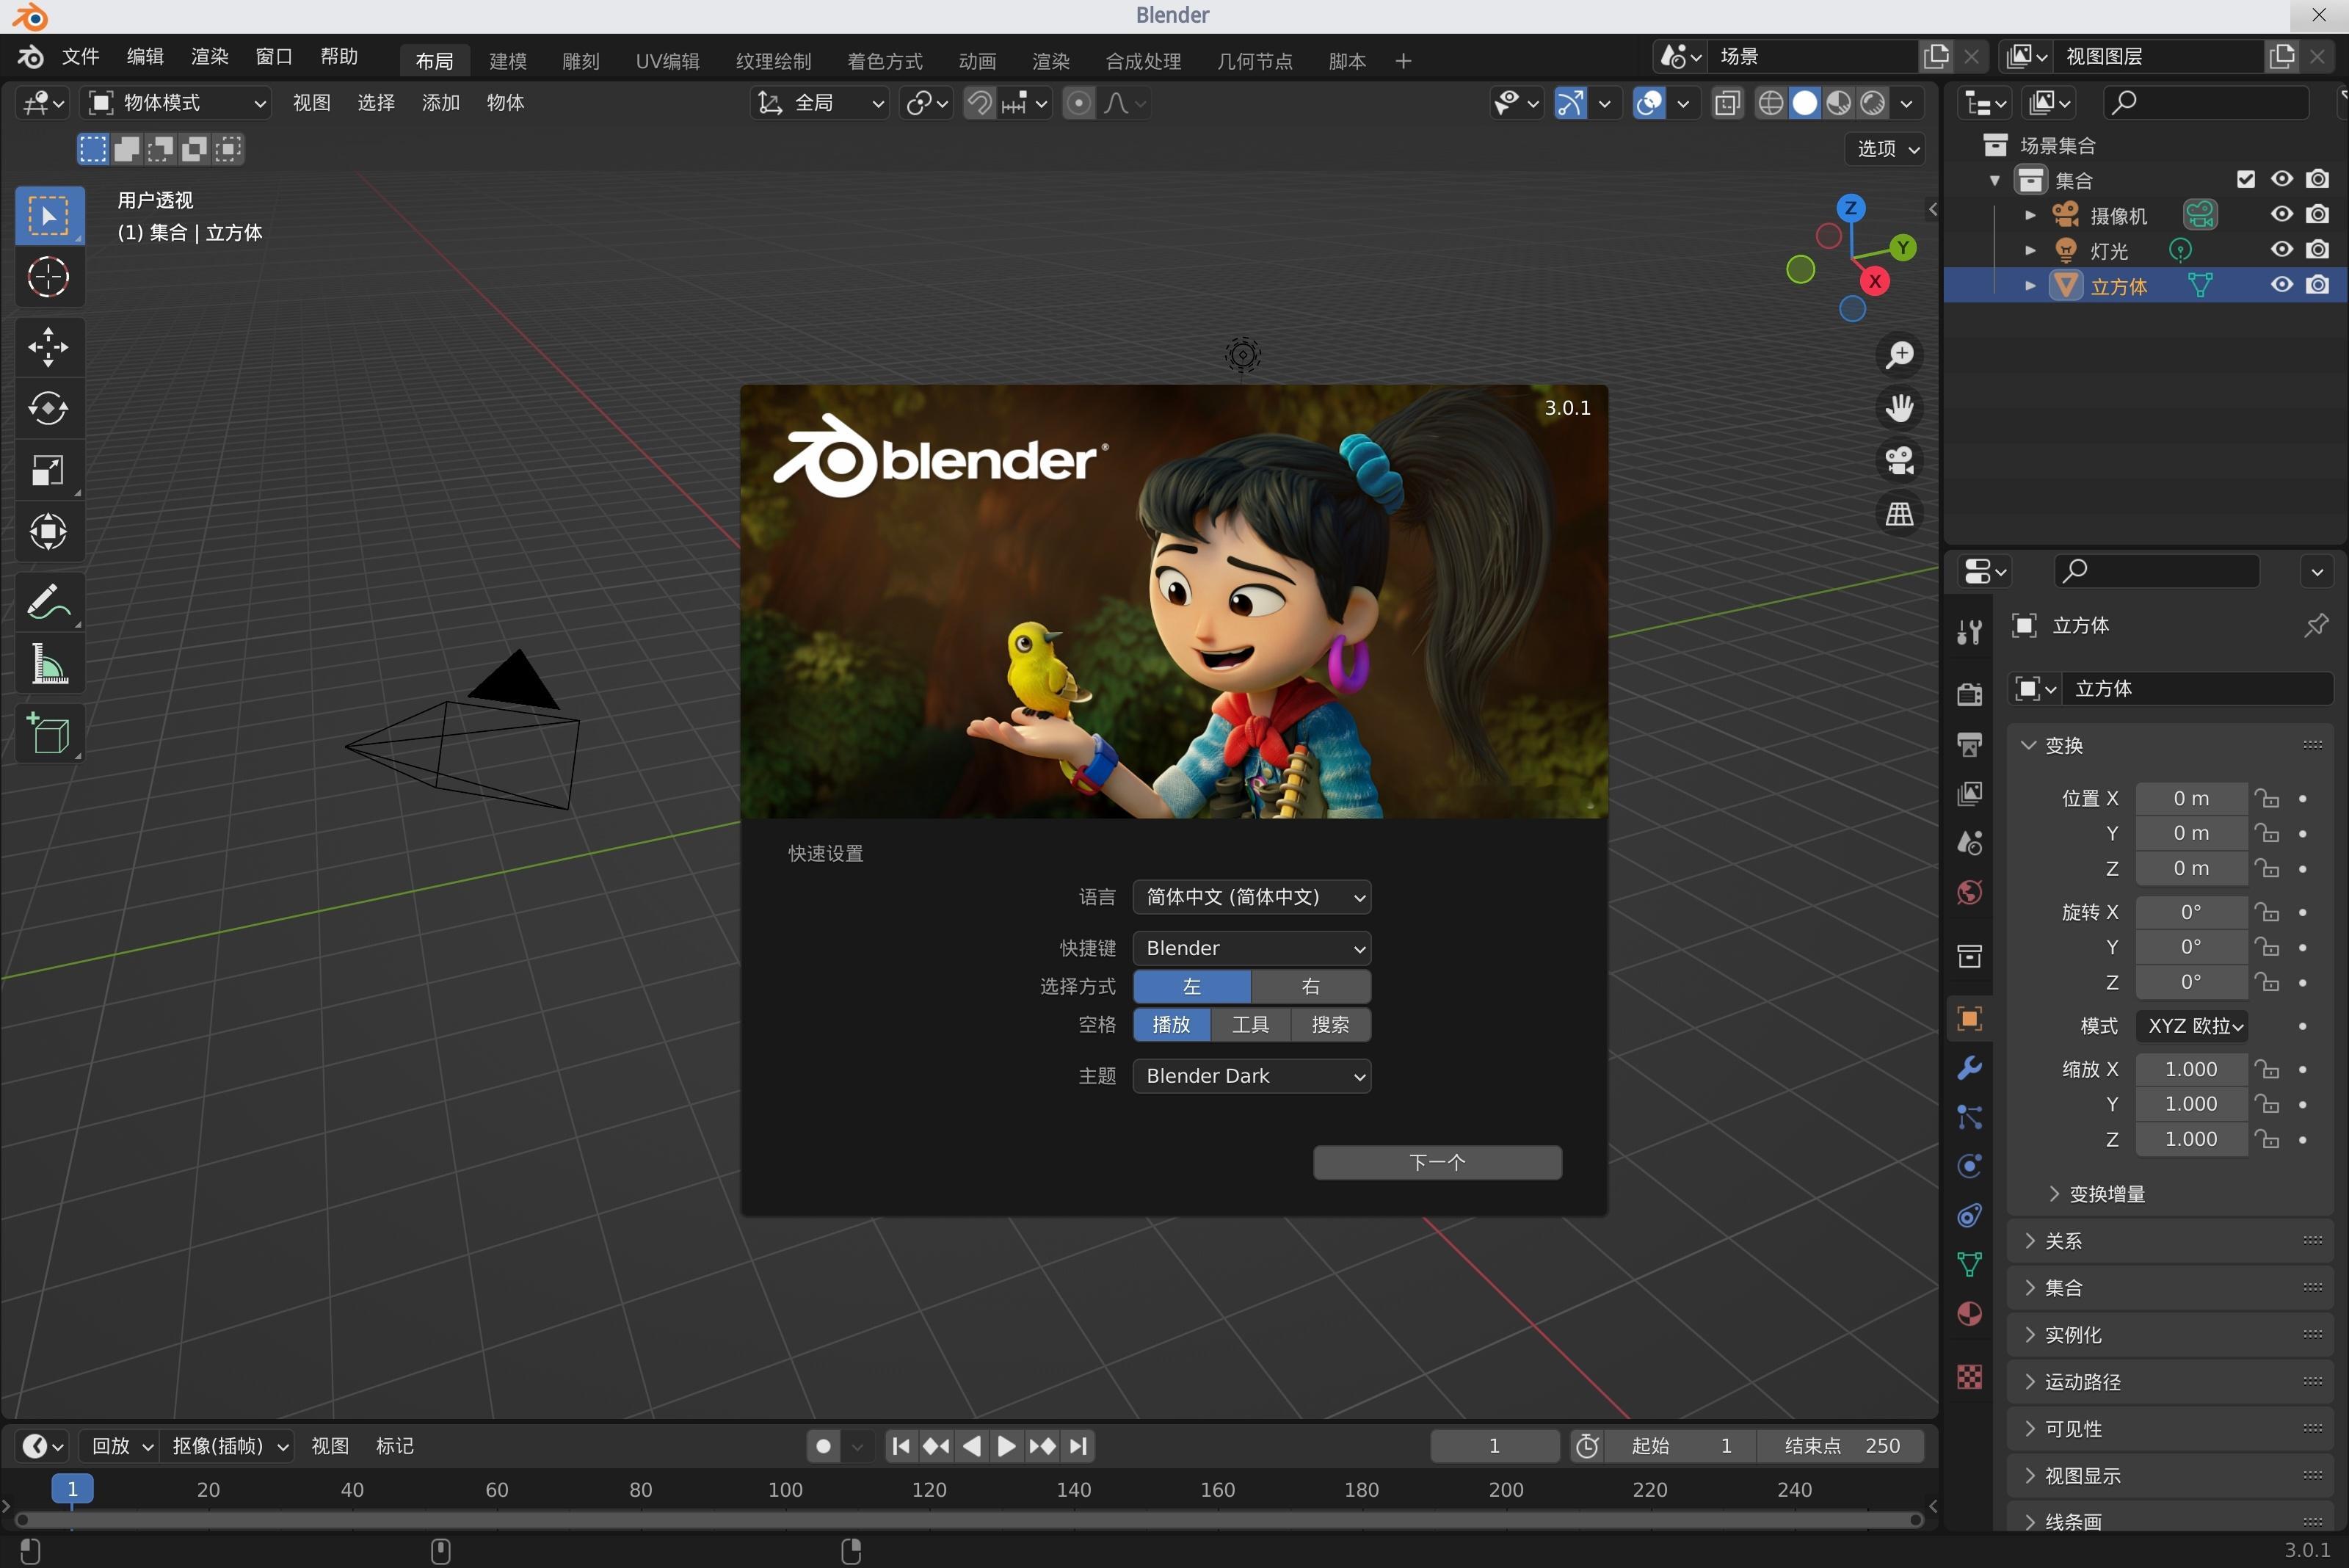
Task: Open the XYZ 欧拉 rotation mode dropdown
Action: [x=2193, y=1026]
